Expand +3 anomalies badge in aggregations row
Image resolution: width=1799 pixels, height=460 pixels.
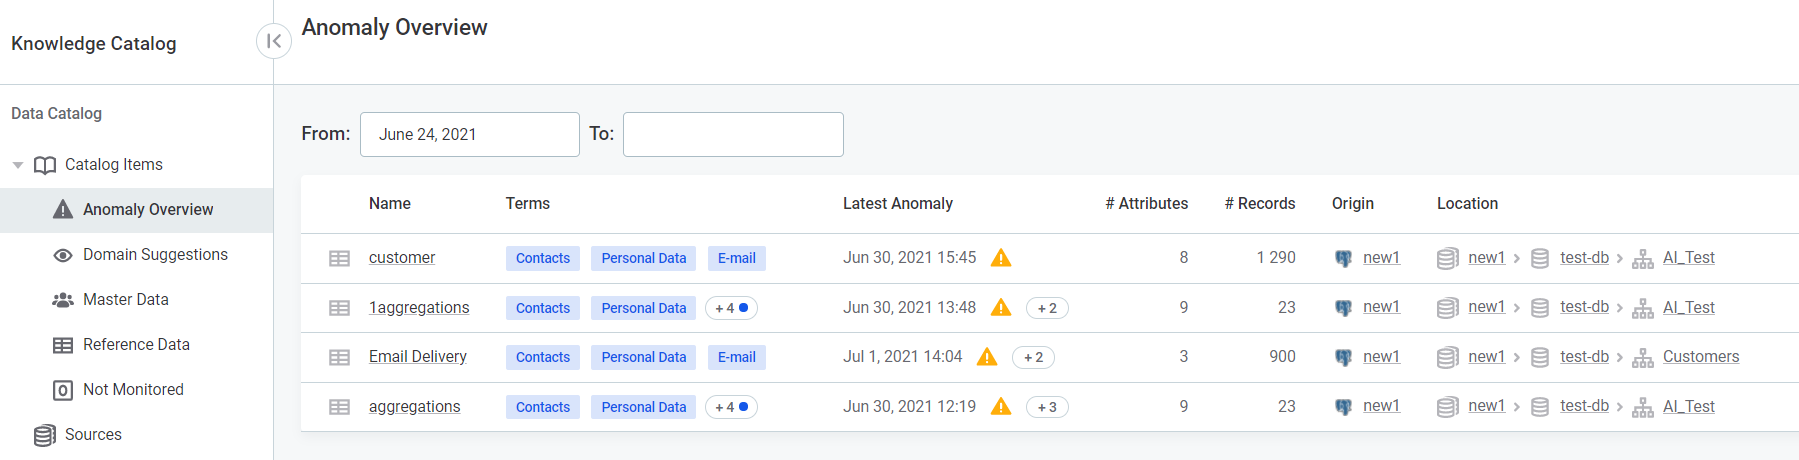coord(1047,407)
